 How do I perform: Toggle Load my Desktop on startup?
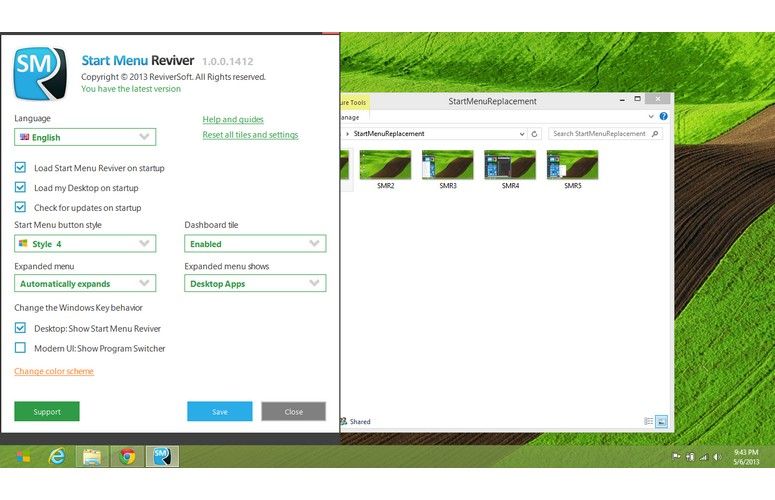20,187
